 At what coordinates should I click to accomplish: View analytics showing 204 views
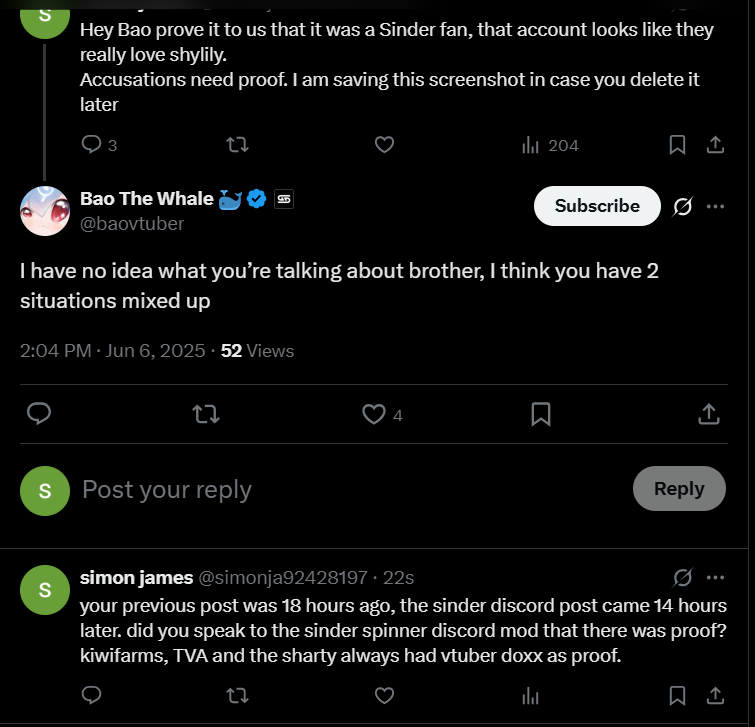coord(550,145)
